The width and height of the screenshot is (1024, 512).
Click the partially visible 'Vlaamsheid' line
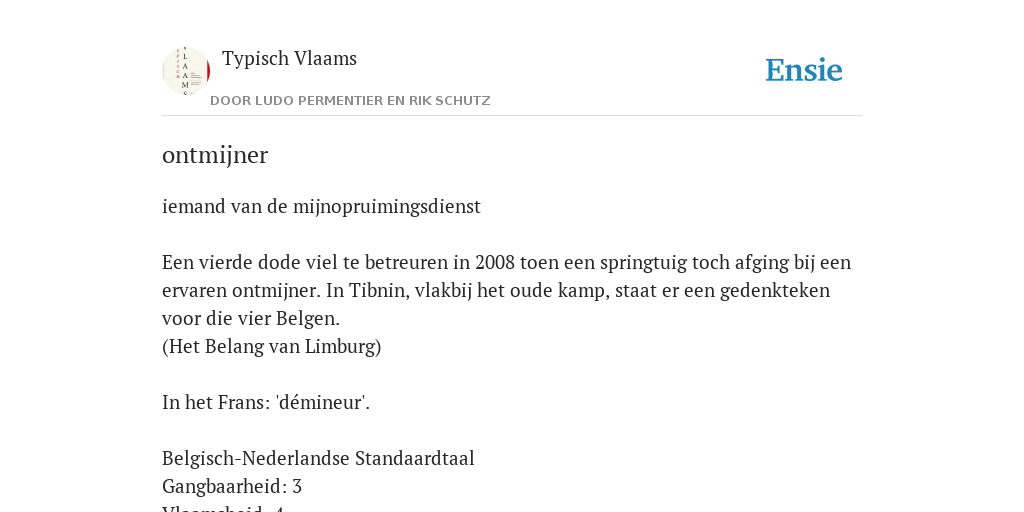pyautogui.click(x=223, y=509)
